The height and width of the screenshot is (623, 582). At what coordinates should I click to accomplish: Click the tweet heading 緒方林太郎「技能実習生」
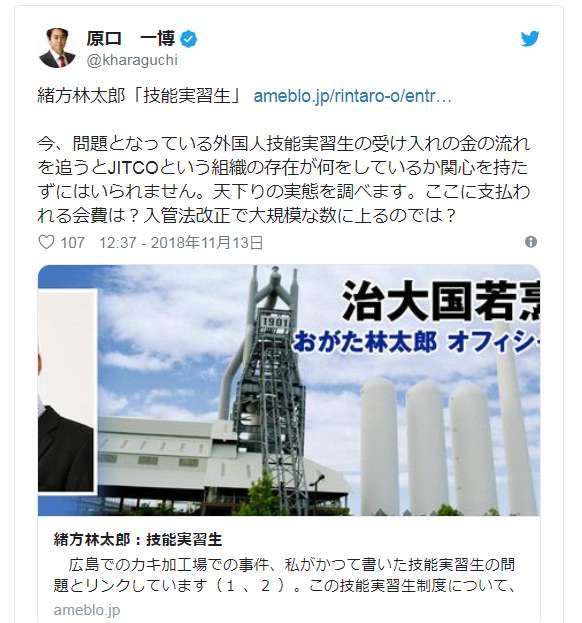pyautogui.click(x=139, y=96)
